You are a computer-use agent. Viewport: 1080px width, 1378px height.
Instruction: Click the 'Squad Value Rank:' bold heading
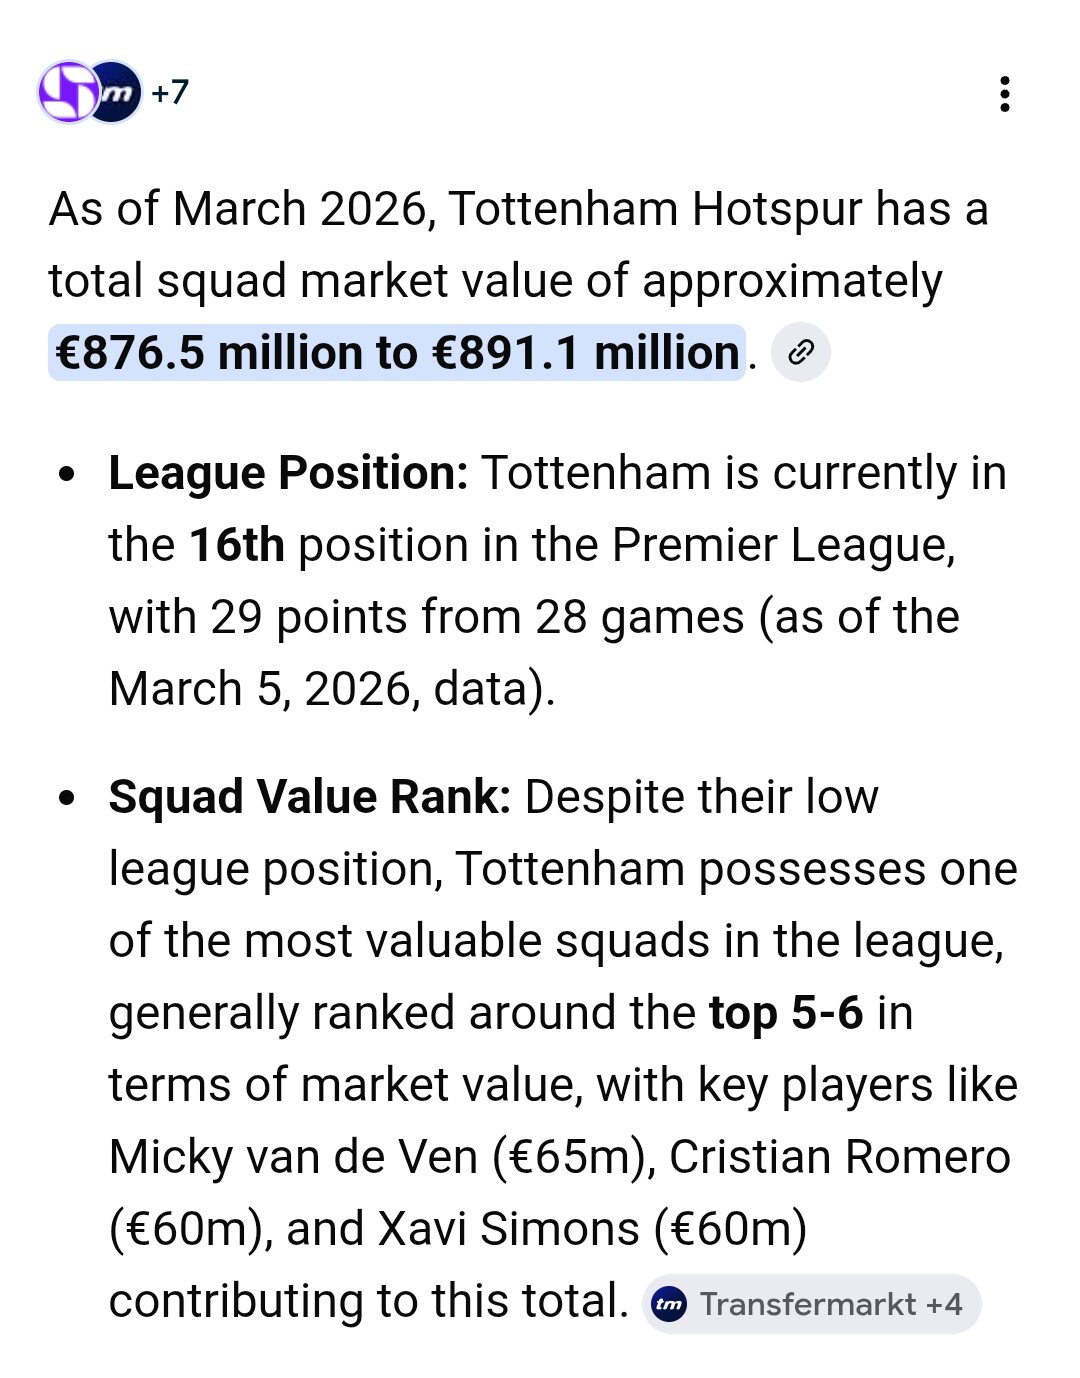click(309, 797)
